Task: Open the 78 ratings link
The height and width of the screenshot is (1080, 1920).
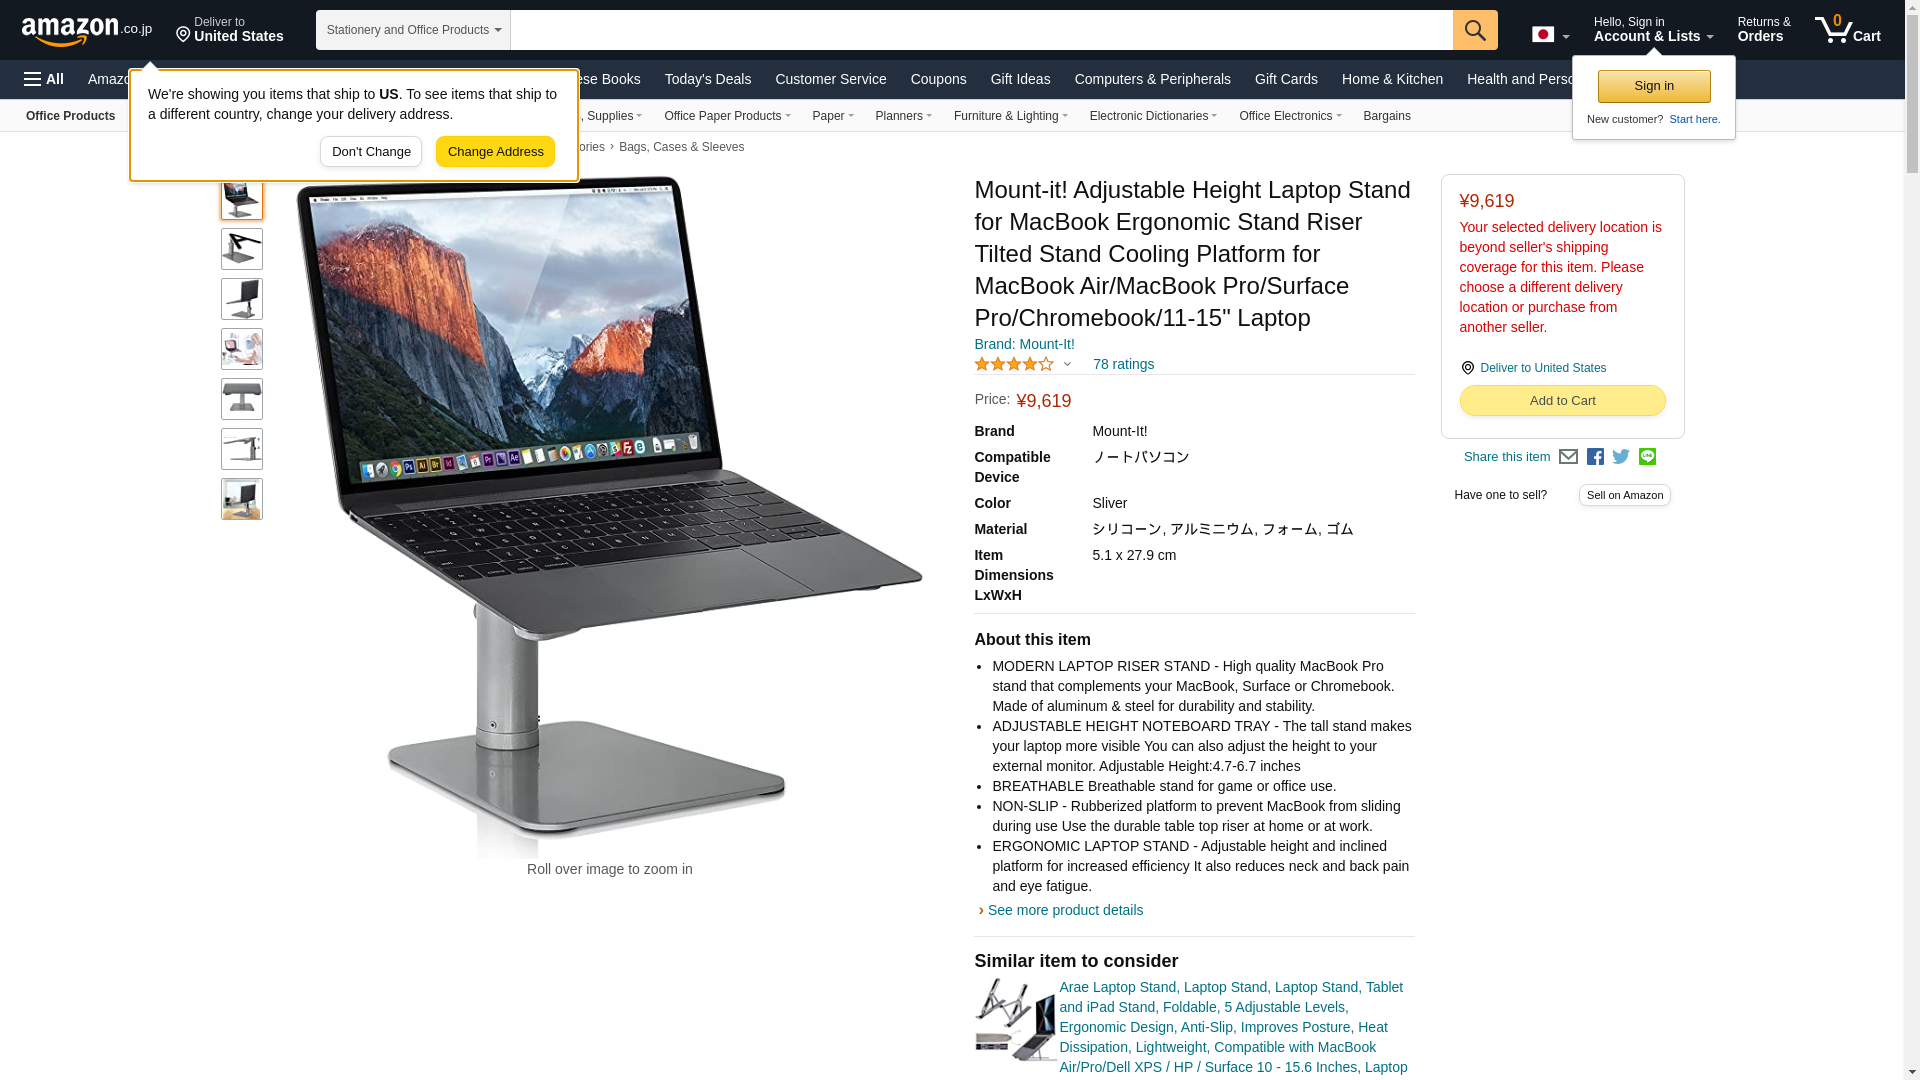Action: click(x=1123, y=364)
